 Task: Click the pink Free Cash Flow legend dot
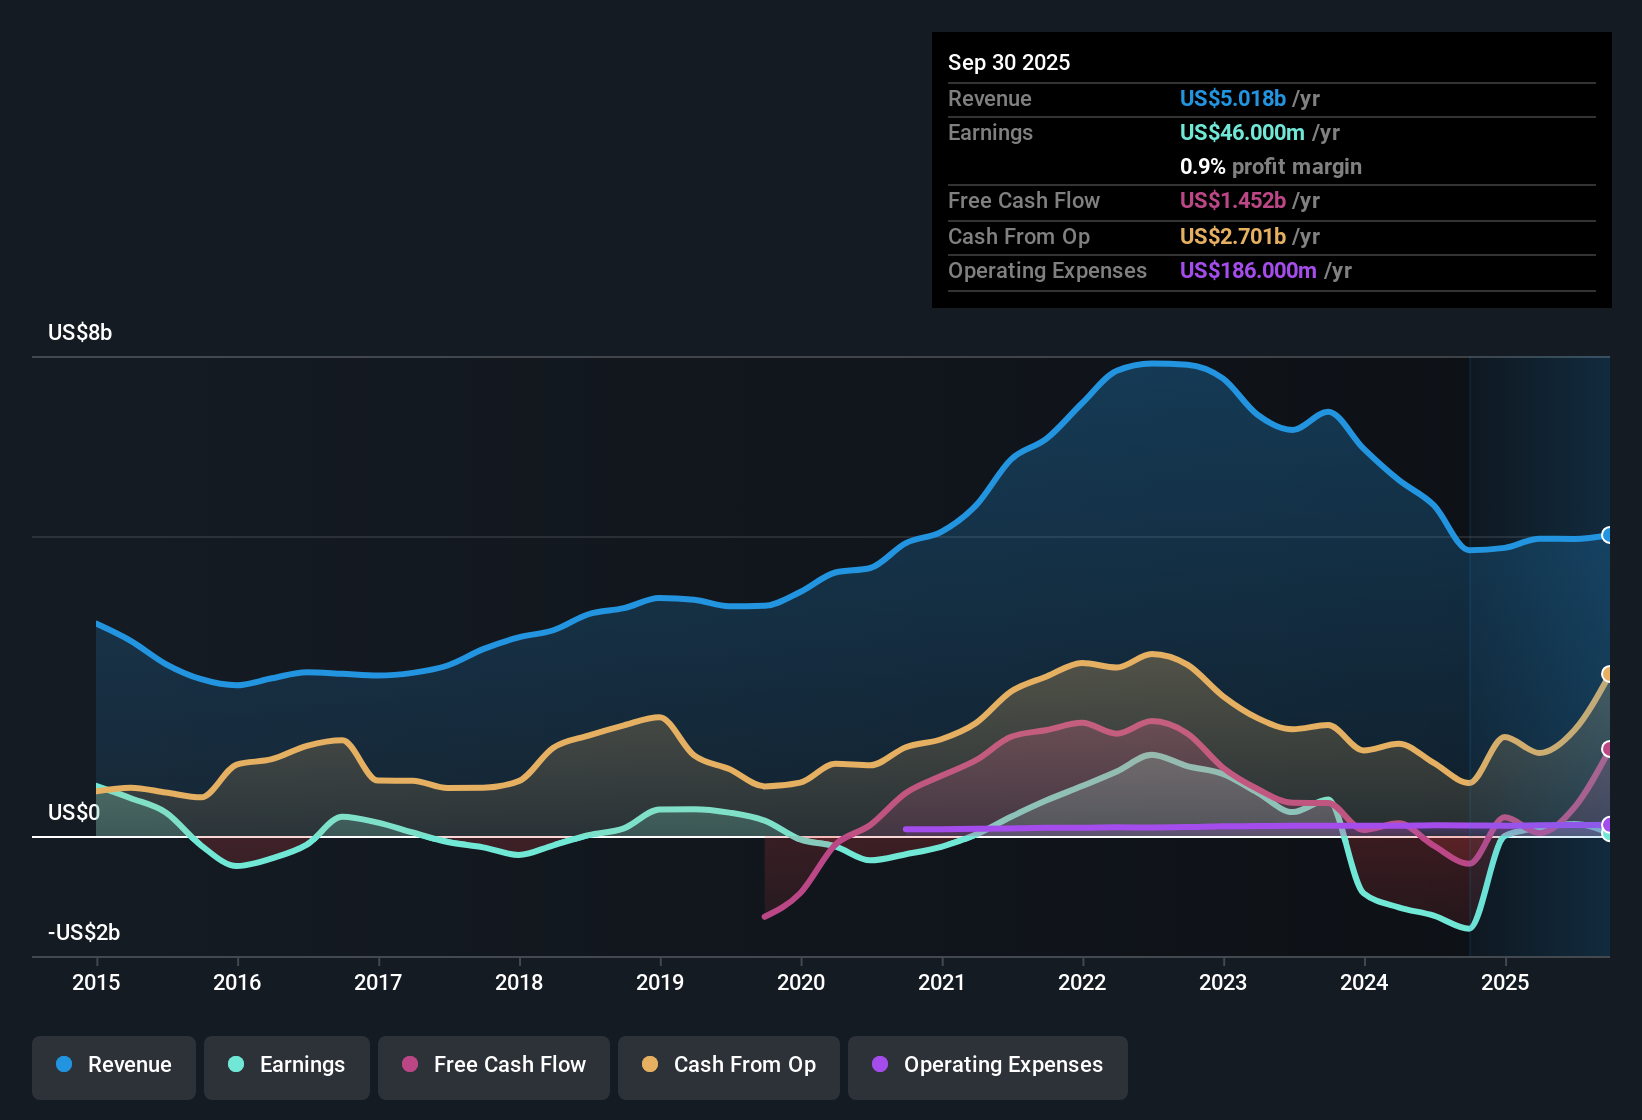[x=410, y=1065]
